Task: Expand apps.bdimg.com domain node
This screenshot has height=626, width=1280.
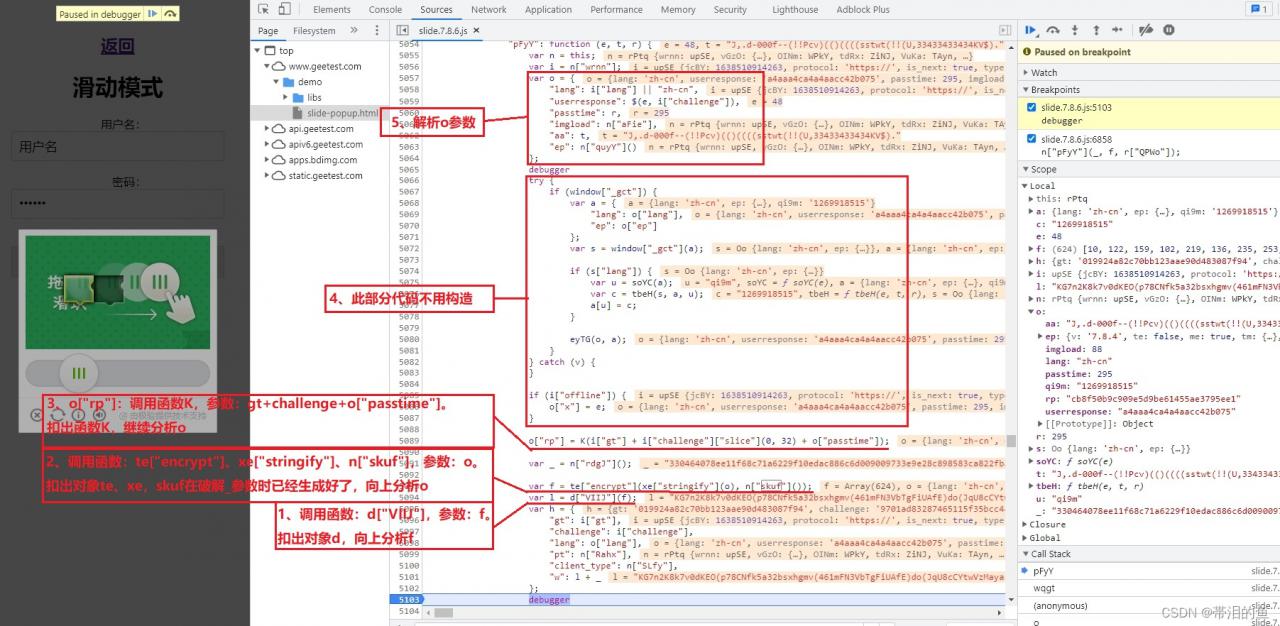Action: coord(268,159)
